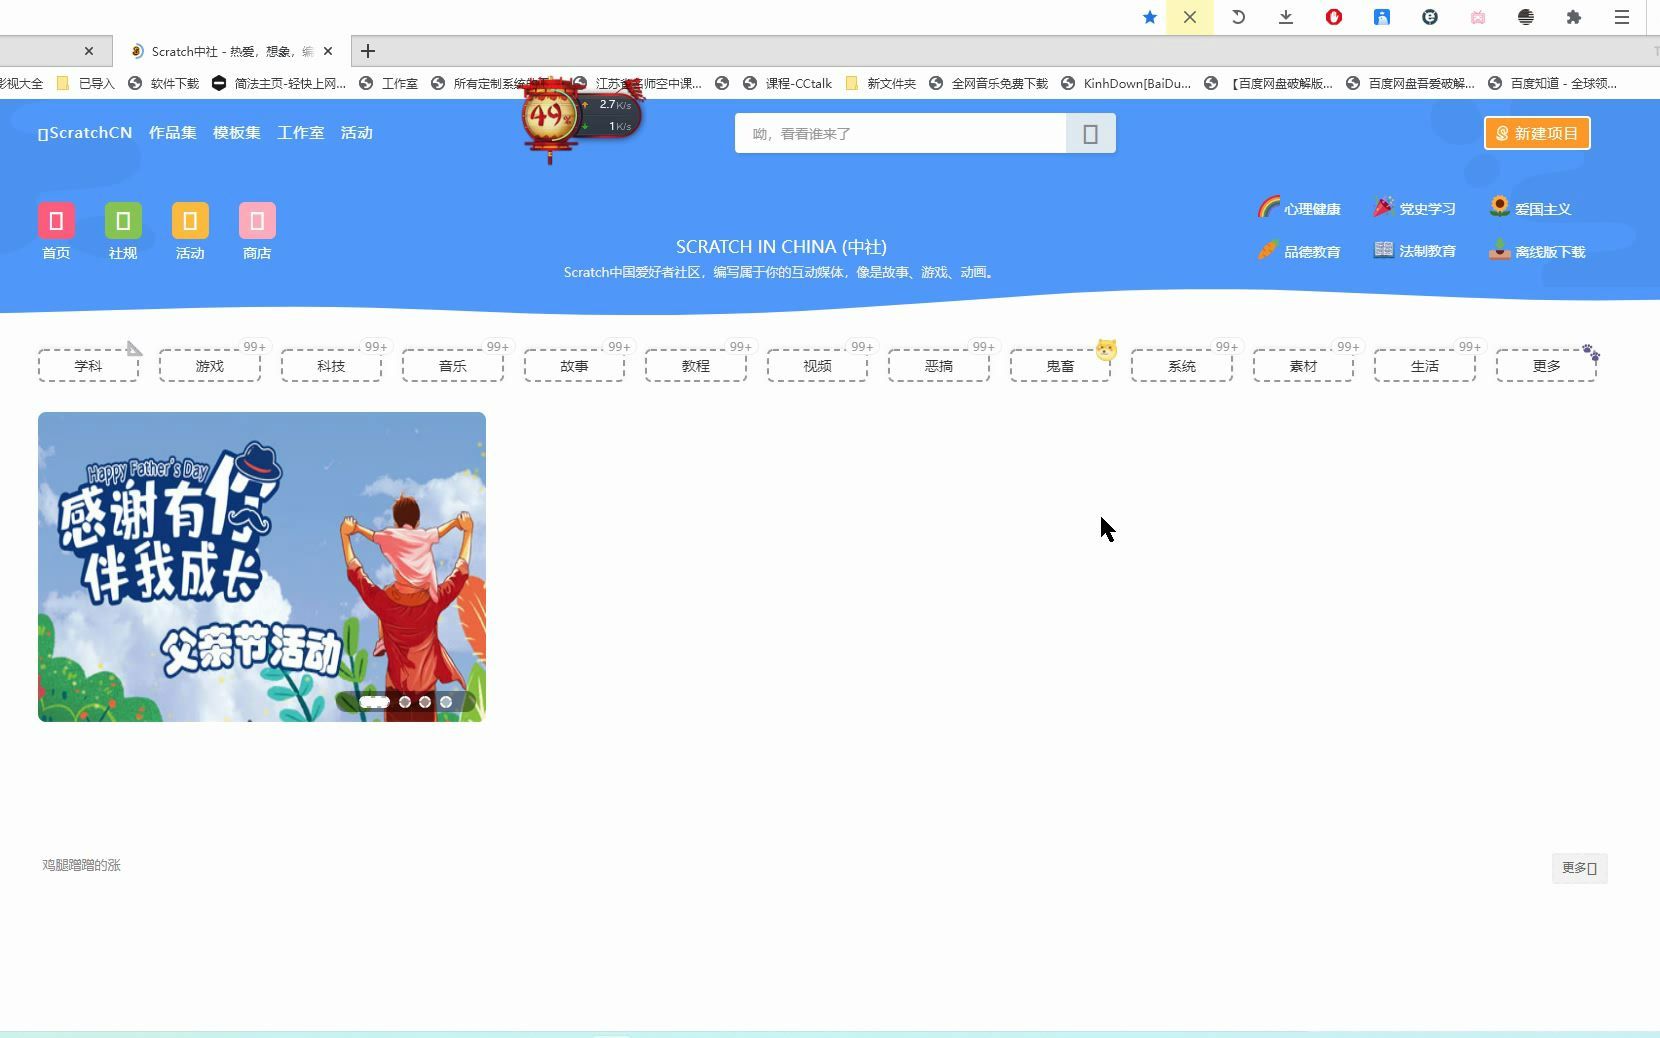Viewport: 1660px width, 1038px height.
Task: Open the 软件下载 bookmark
Action: pyautogui.click(x=164, y=83)
